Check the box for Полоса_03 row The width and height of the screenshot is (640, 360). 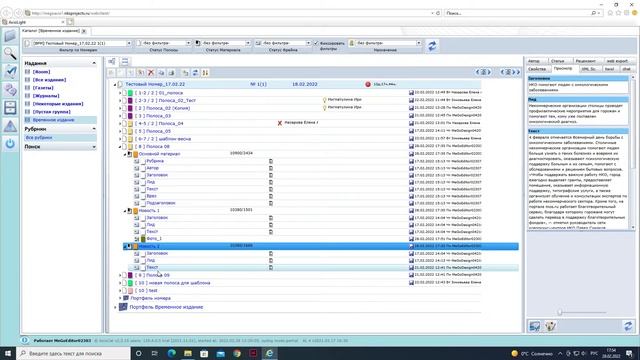coord(124,116)
